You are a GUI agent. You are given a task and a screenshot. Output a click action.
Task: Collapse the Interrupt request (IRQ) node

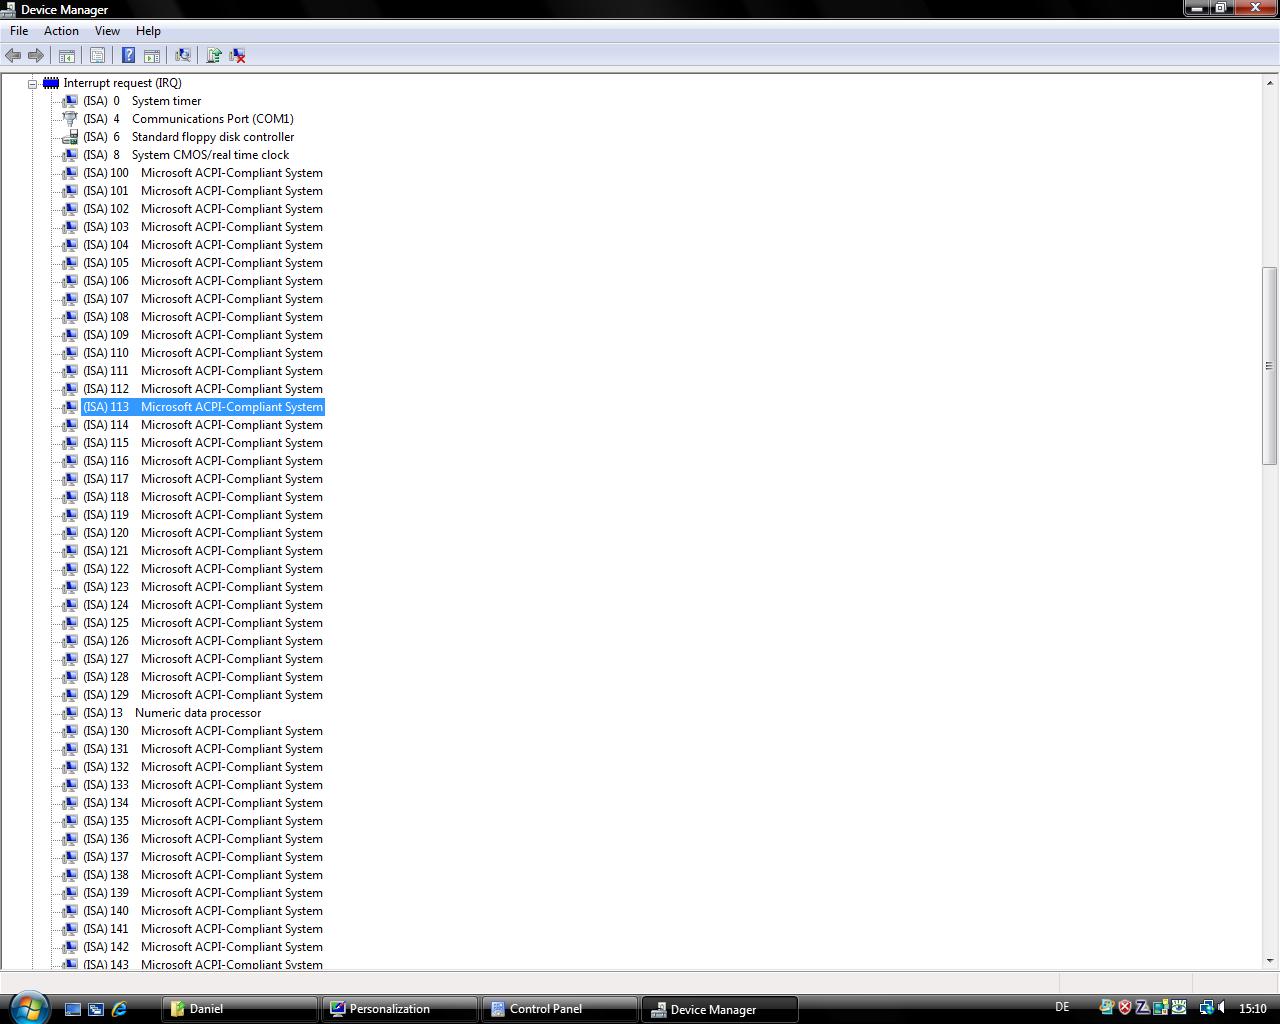click(32, 84)
